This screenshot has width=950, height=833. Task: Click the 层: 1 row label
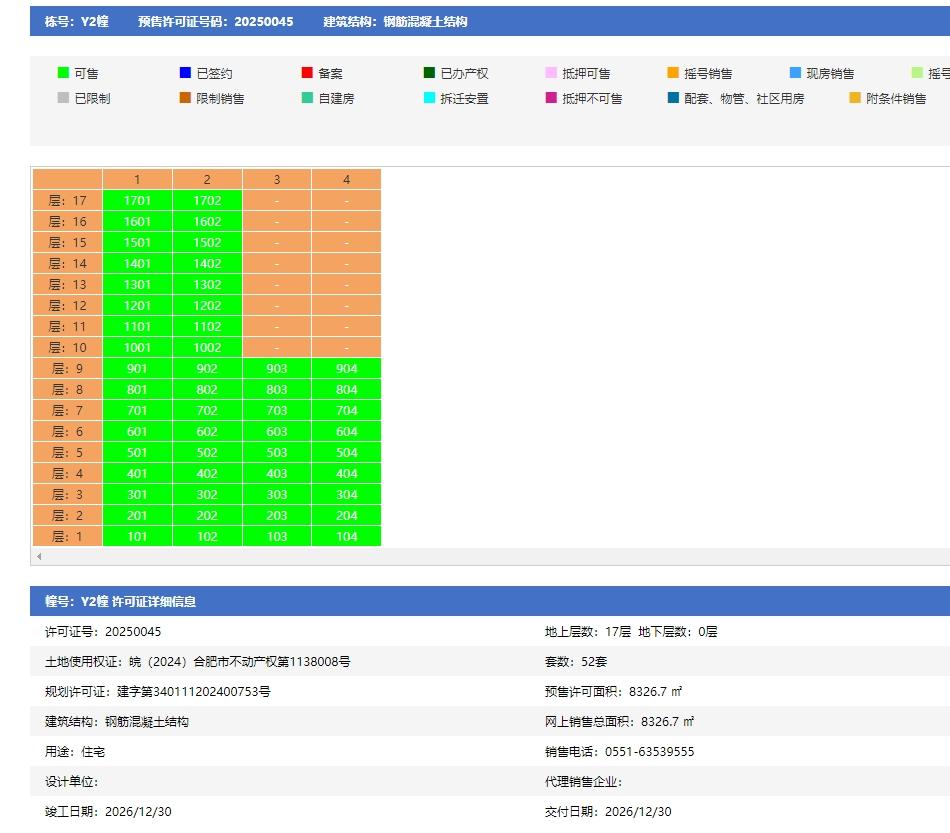coord(67,537)
